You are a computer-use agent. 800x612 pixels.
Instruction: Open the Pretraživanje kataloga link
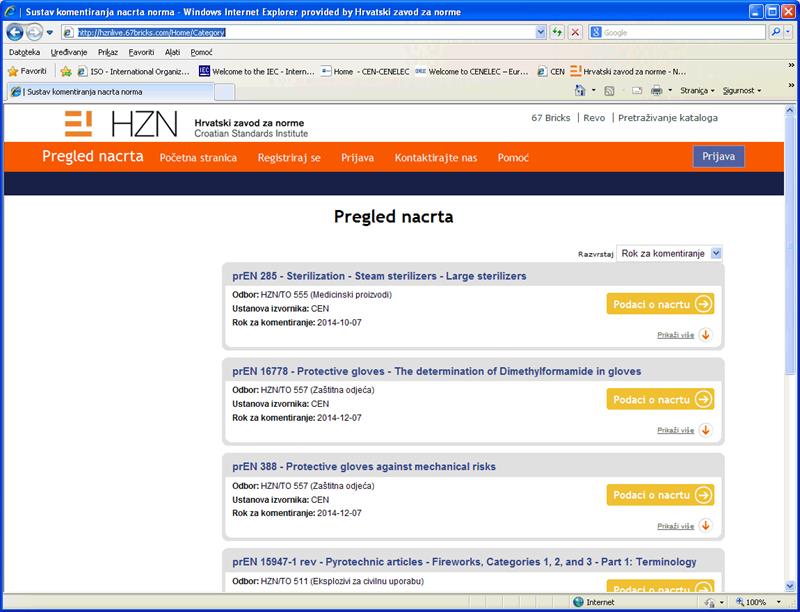click(668, 118)
